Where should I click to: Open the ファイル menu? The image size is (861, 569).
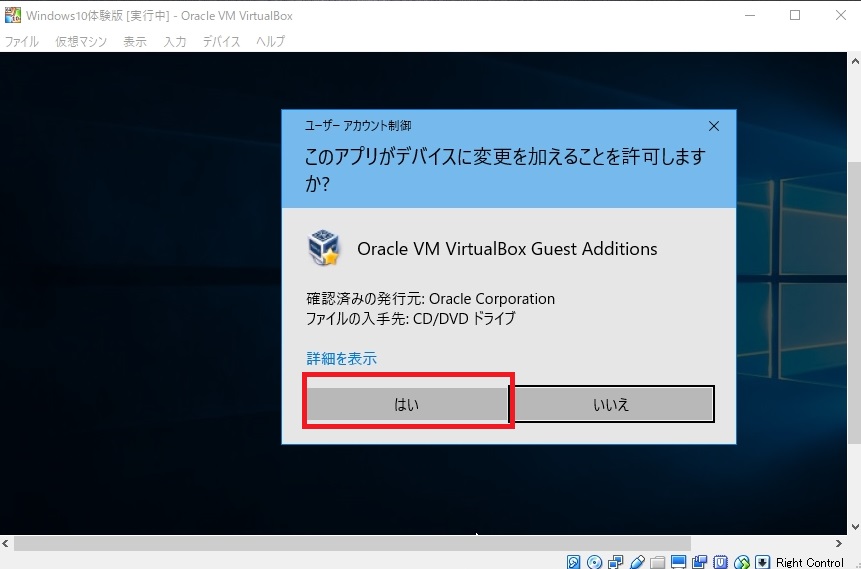tap(21, 42)
